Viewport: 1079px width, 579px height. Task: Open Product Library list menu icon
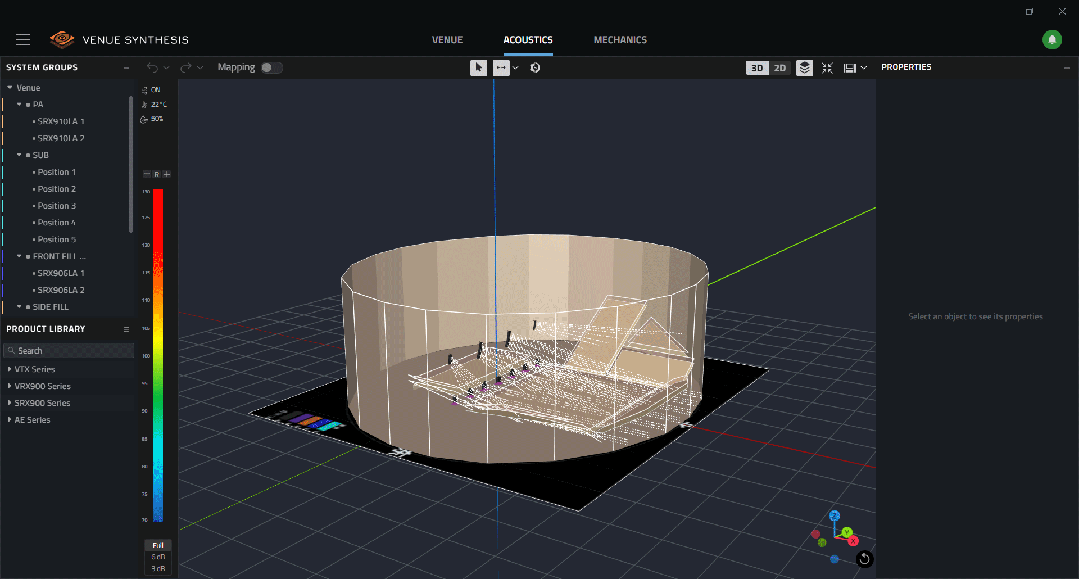coord(126,329)
